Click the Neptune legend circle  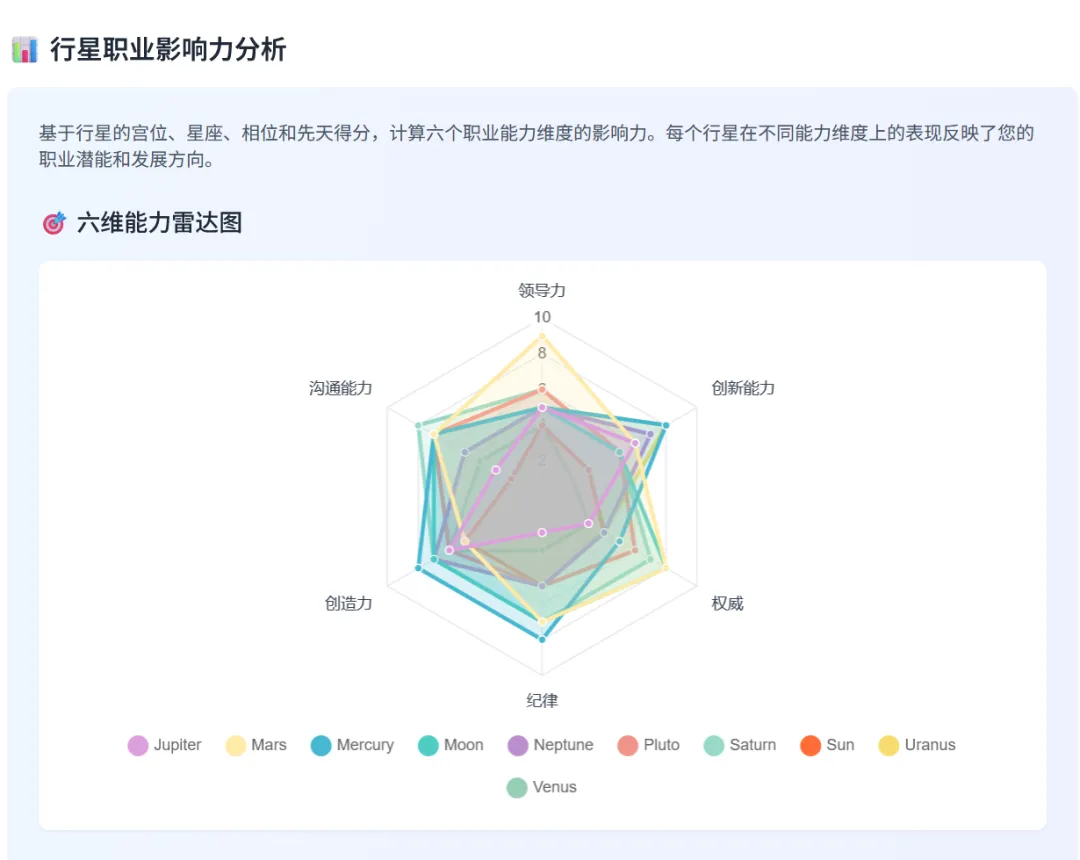(517, 746)
